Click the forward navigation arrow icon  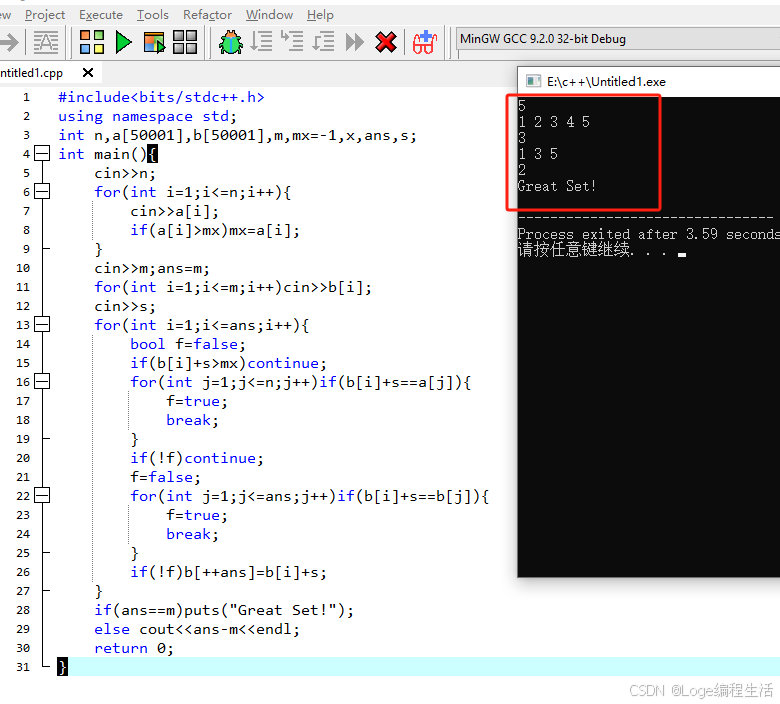9,42
